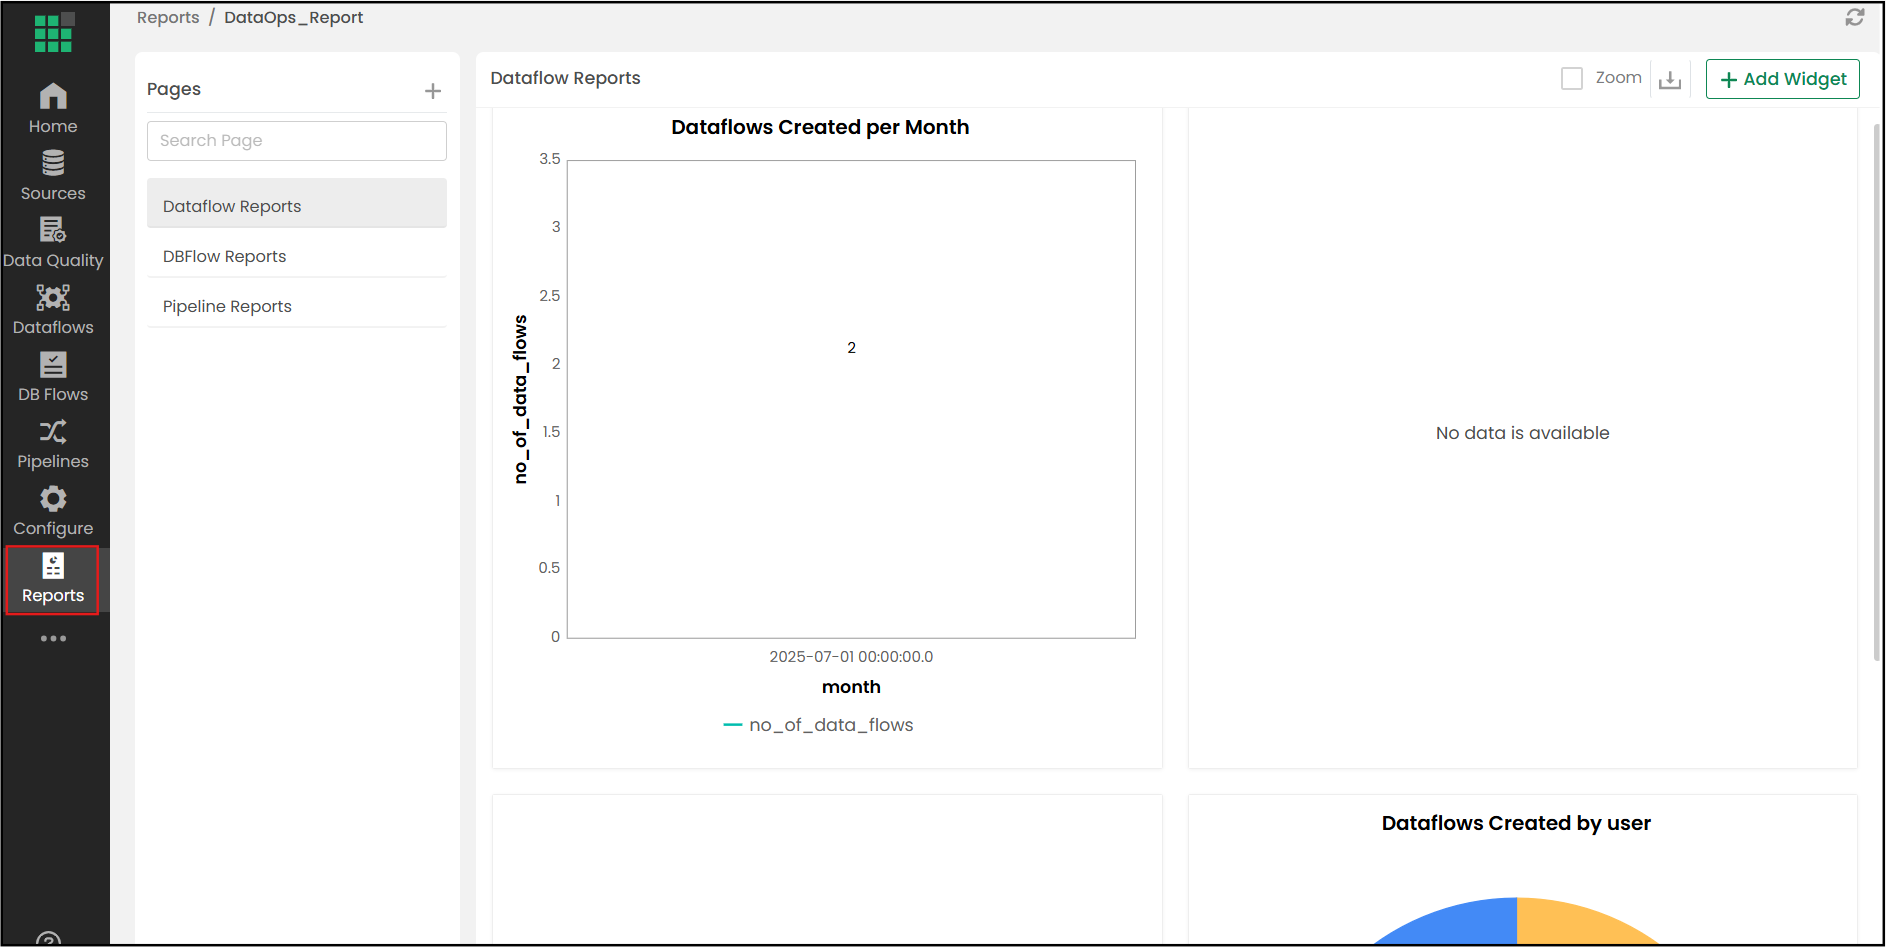
Task: Click Dataflows Created by user title
Action: (x=1516, y=823)
